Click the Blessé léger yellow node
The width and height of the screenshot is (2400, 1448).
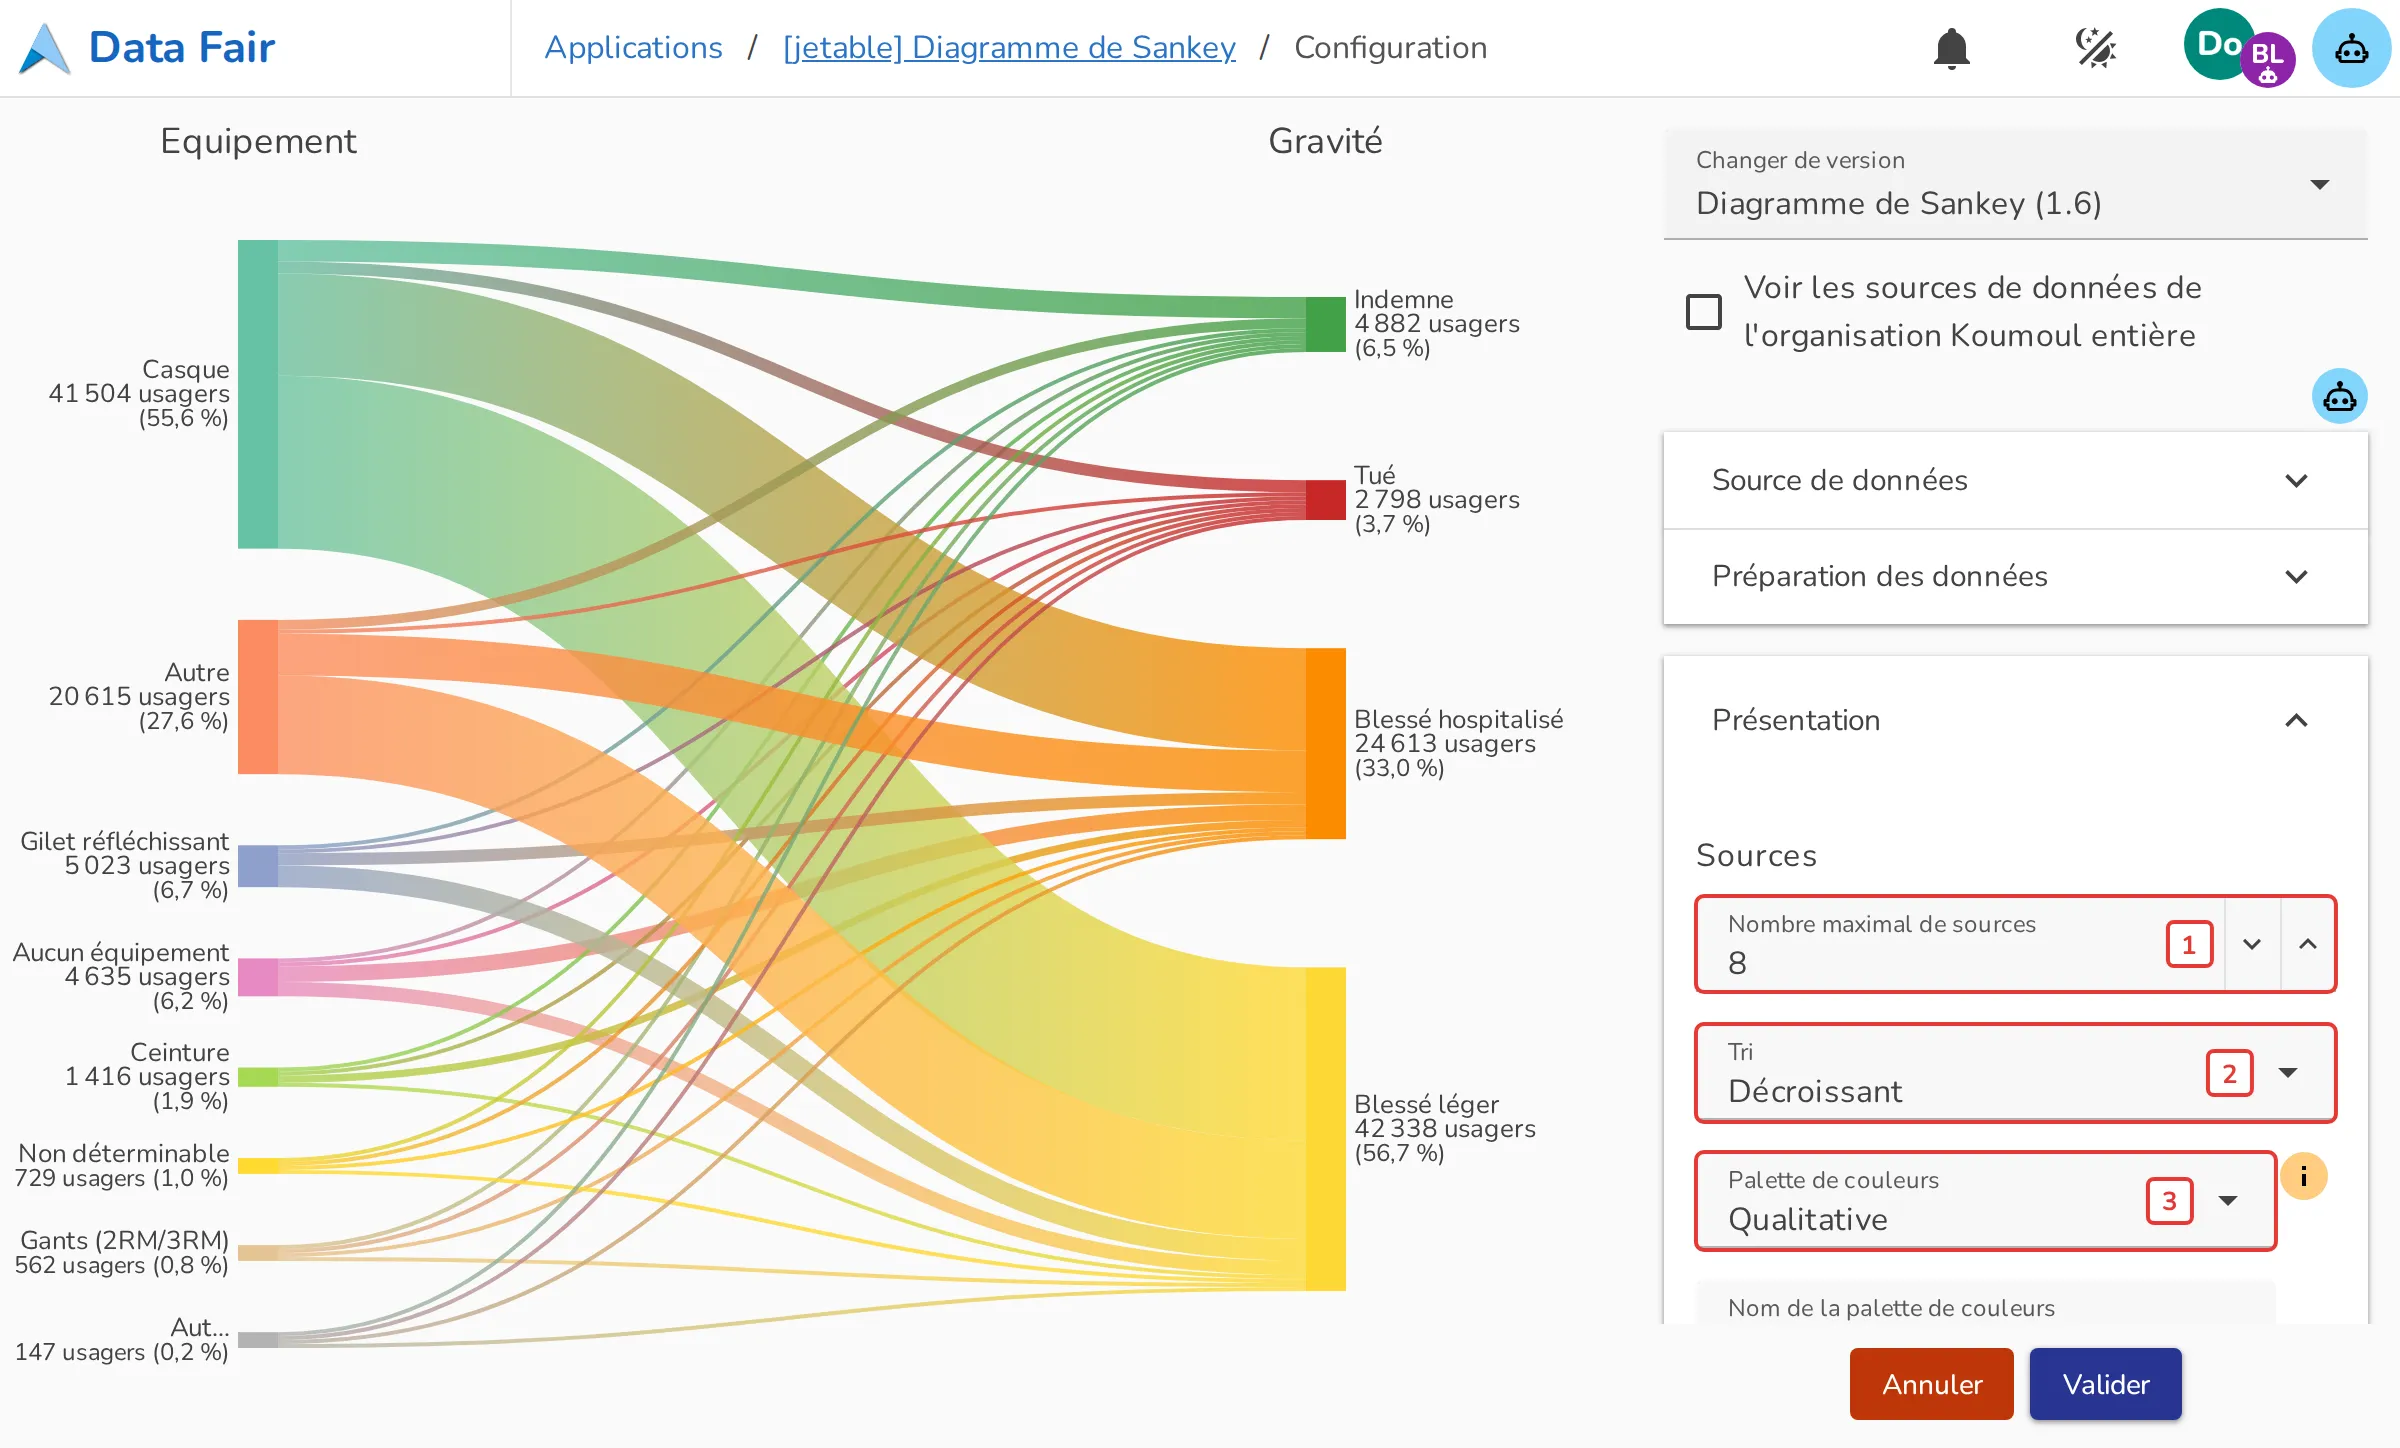click(x=1326, y=1129)
